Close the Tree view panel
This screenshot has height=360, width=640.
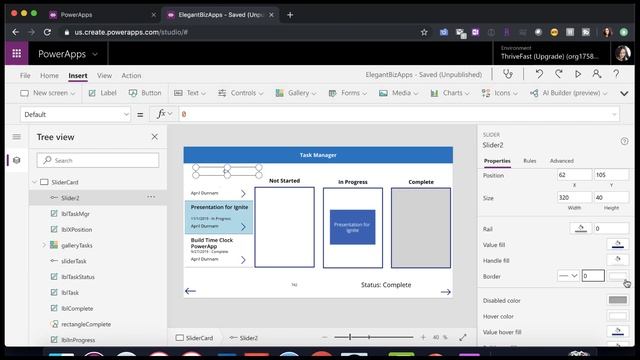pos(155,137)
